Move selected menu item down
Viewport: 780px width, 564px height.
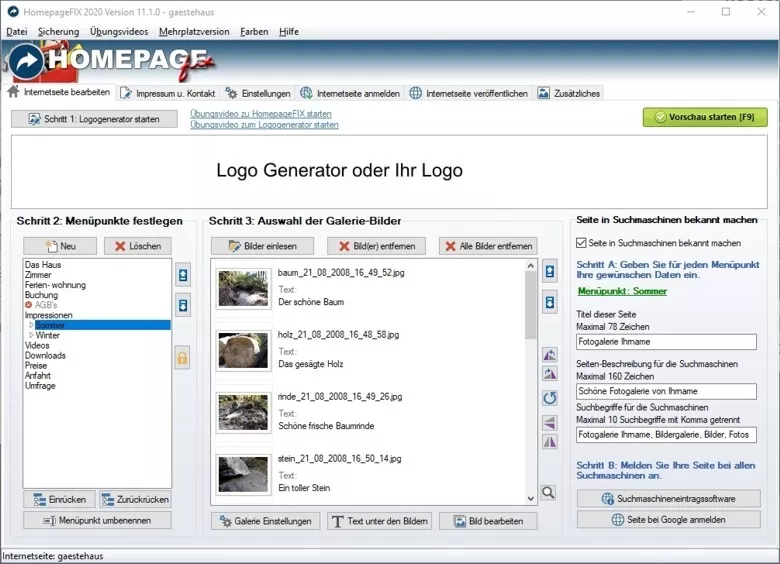click(183, 305)
